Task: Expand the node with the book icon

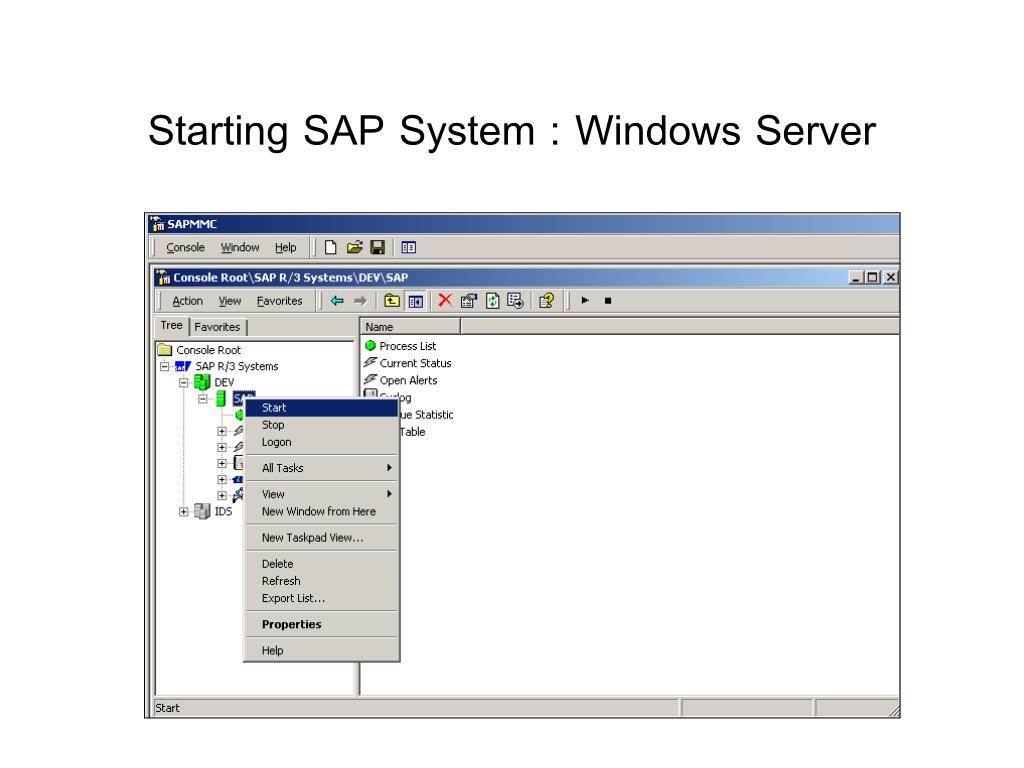Action: pos(222,463)
